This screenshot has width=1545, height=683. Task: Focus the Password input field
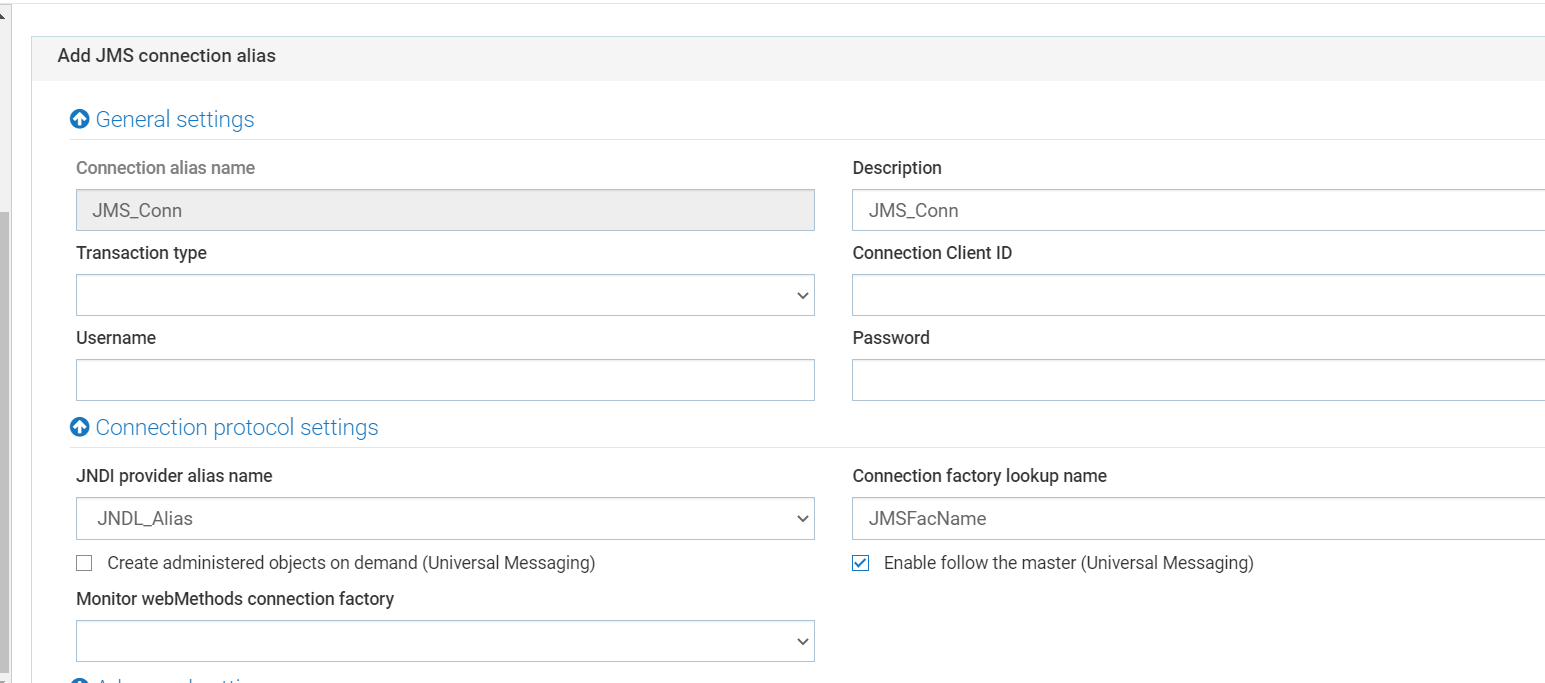[x=1197, y=380]
